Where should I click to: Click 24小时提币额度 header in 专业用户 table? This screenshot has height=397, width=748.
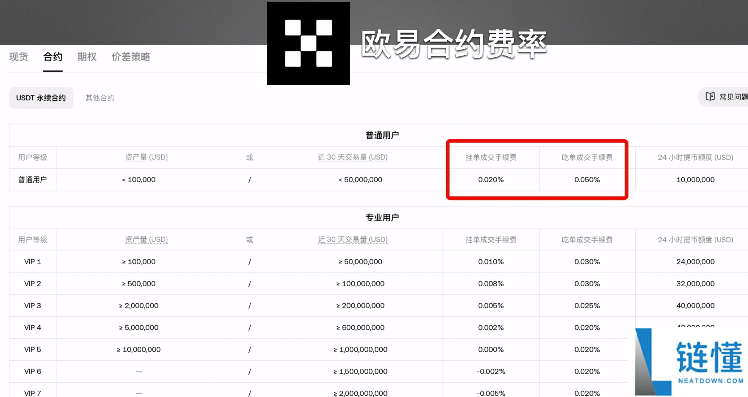point(696,240)
